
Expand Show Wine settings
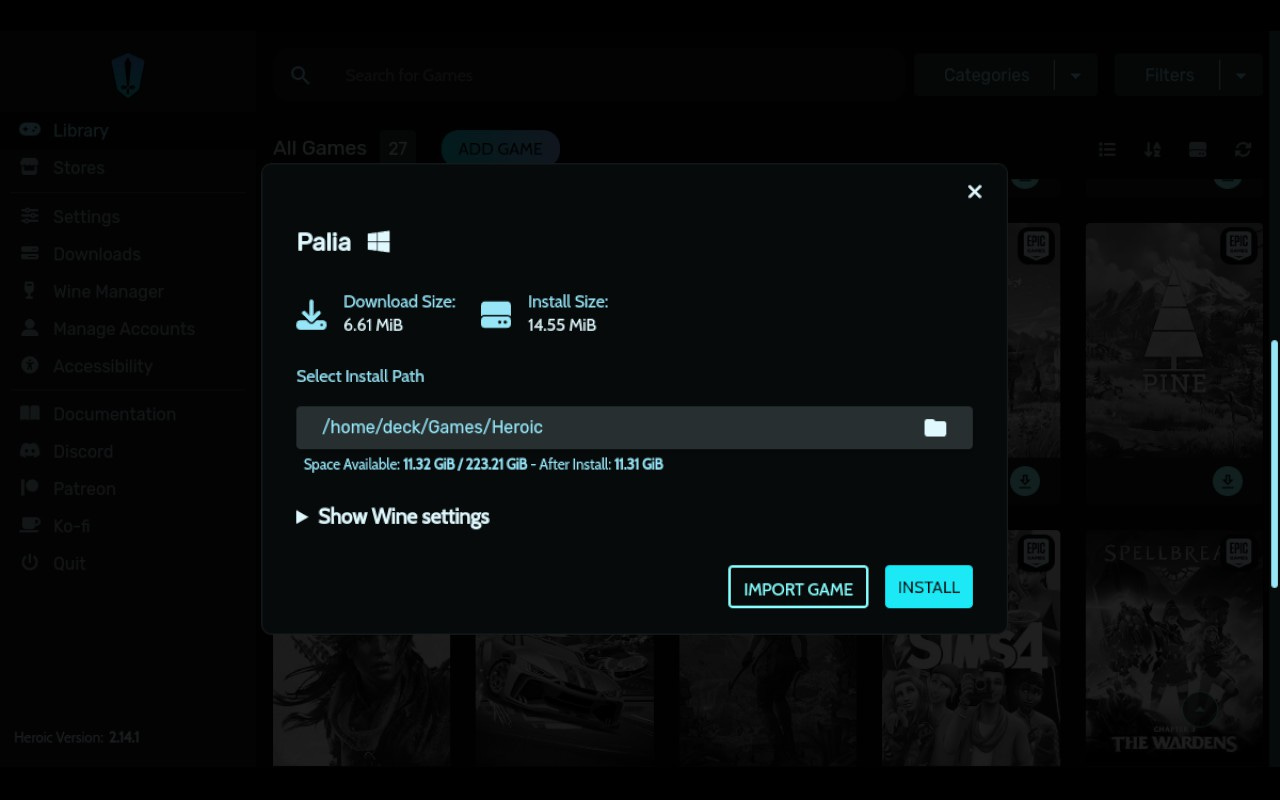tap(393, 517)
